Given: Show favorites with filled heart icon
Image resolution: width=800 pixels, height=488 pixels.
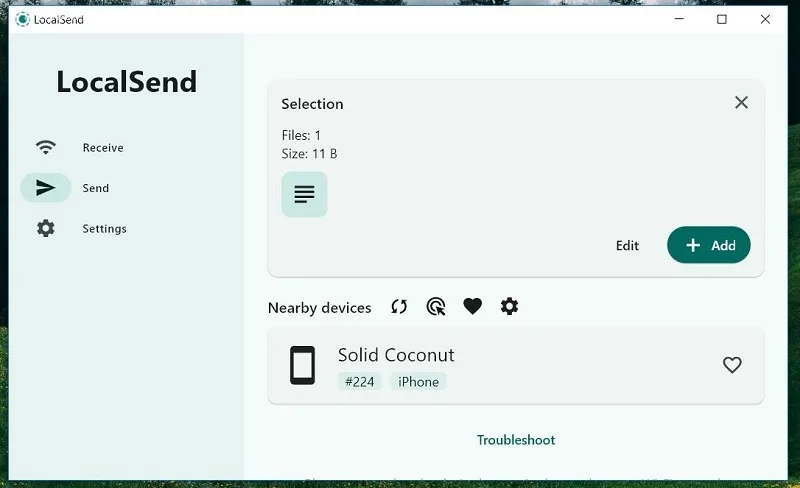Looking at the screenshot, I should coord(472,307).
